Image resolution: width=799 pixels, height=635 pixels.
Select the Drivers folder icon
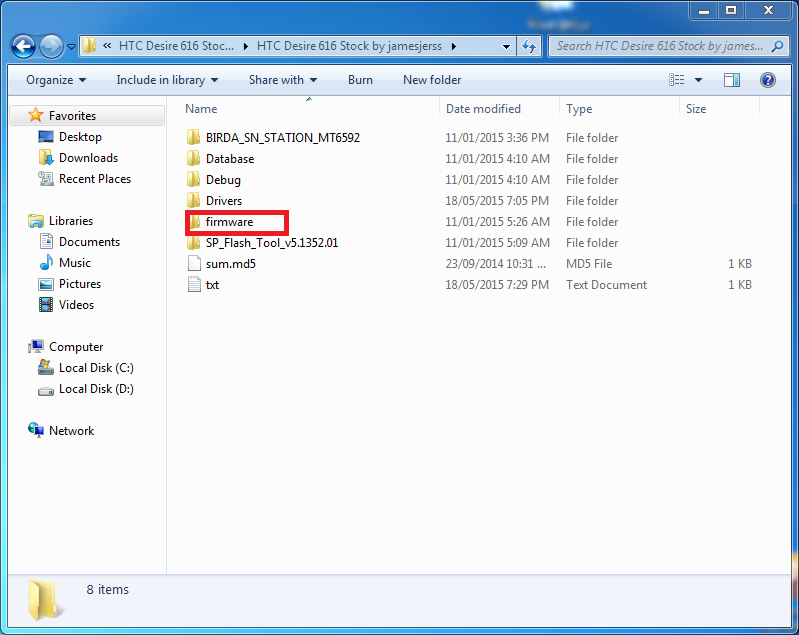pos(194,200)
